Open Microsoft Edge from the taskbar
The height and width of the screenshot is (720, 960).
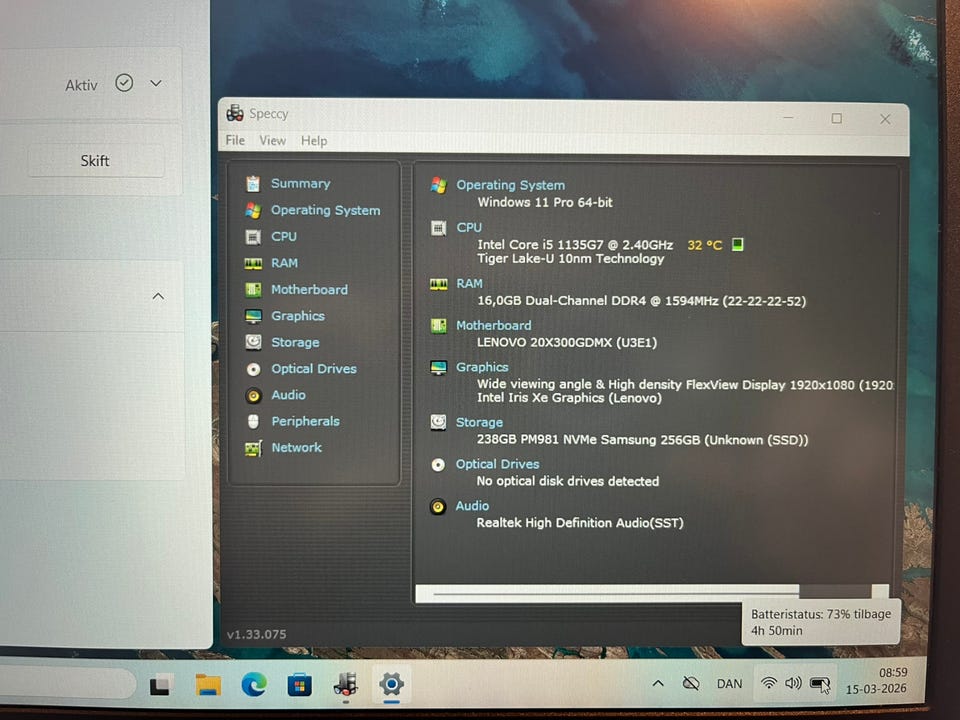click(x=254, y=684)
